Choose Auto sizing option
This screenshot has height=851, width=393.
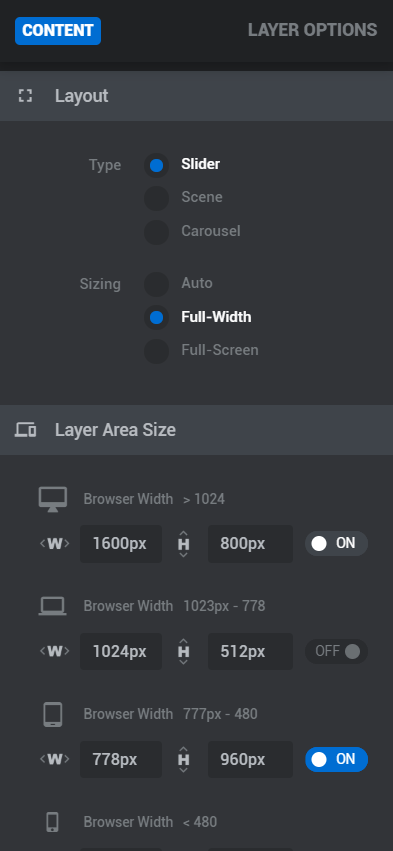point(156,284)
